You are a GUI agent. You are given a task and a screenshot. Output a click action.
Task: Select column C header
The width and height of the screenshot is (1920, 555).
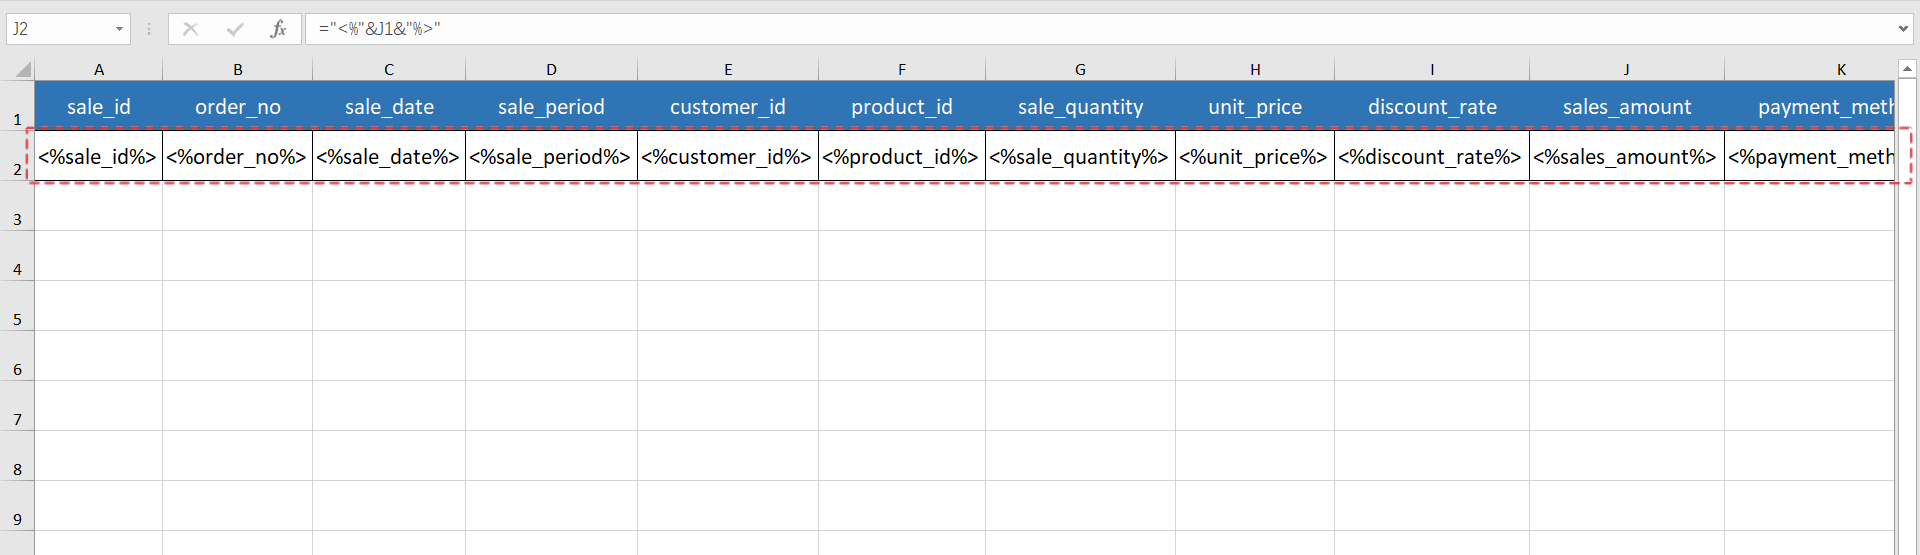tap(389, 69)
